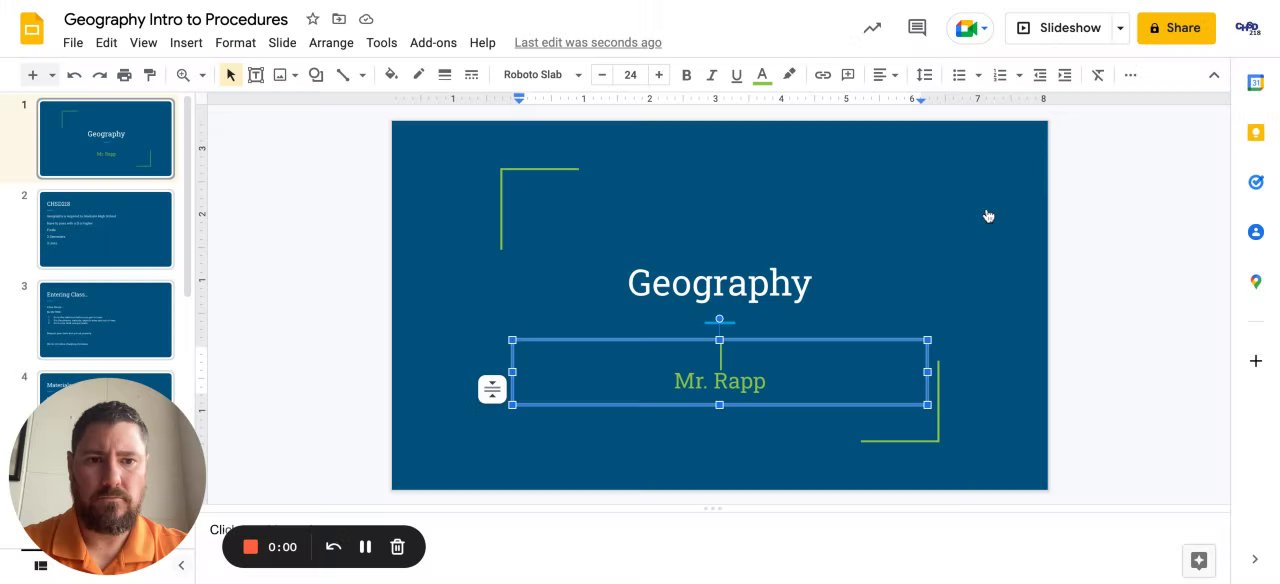Toggle underline formatting
1280x584 pixels.
click(x=736, y=75)
